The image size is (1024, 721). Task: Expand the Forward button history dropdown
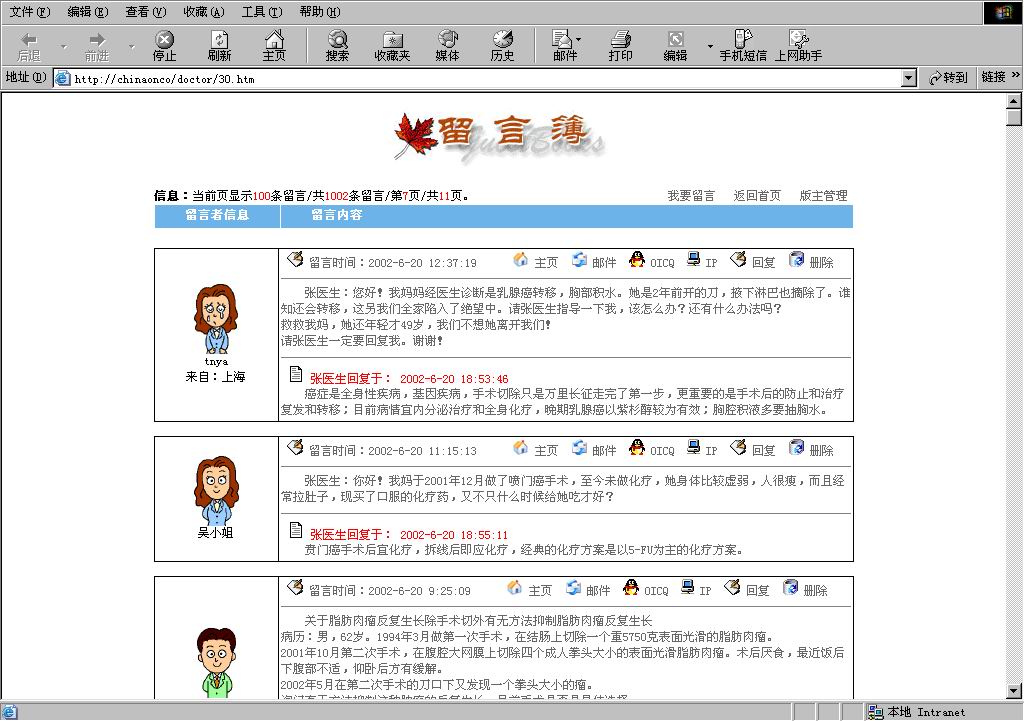coord(131,46)
